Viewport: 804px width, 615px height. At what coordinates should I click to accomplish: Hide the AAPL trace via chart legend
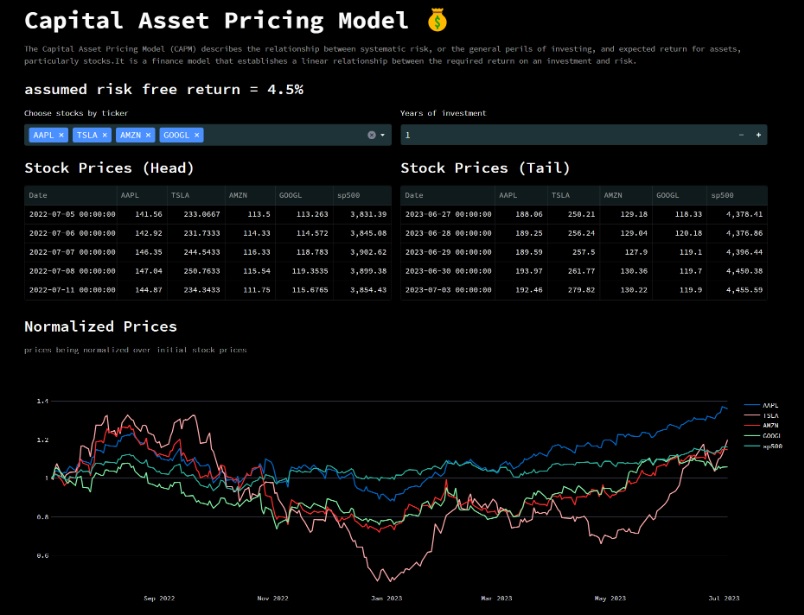tap(770, 404)
